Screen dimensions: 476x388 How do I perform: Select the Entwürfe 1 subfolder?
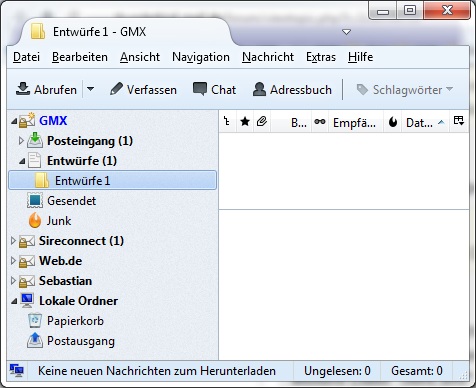112,180
